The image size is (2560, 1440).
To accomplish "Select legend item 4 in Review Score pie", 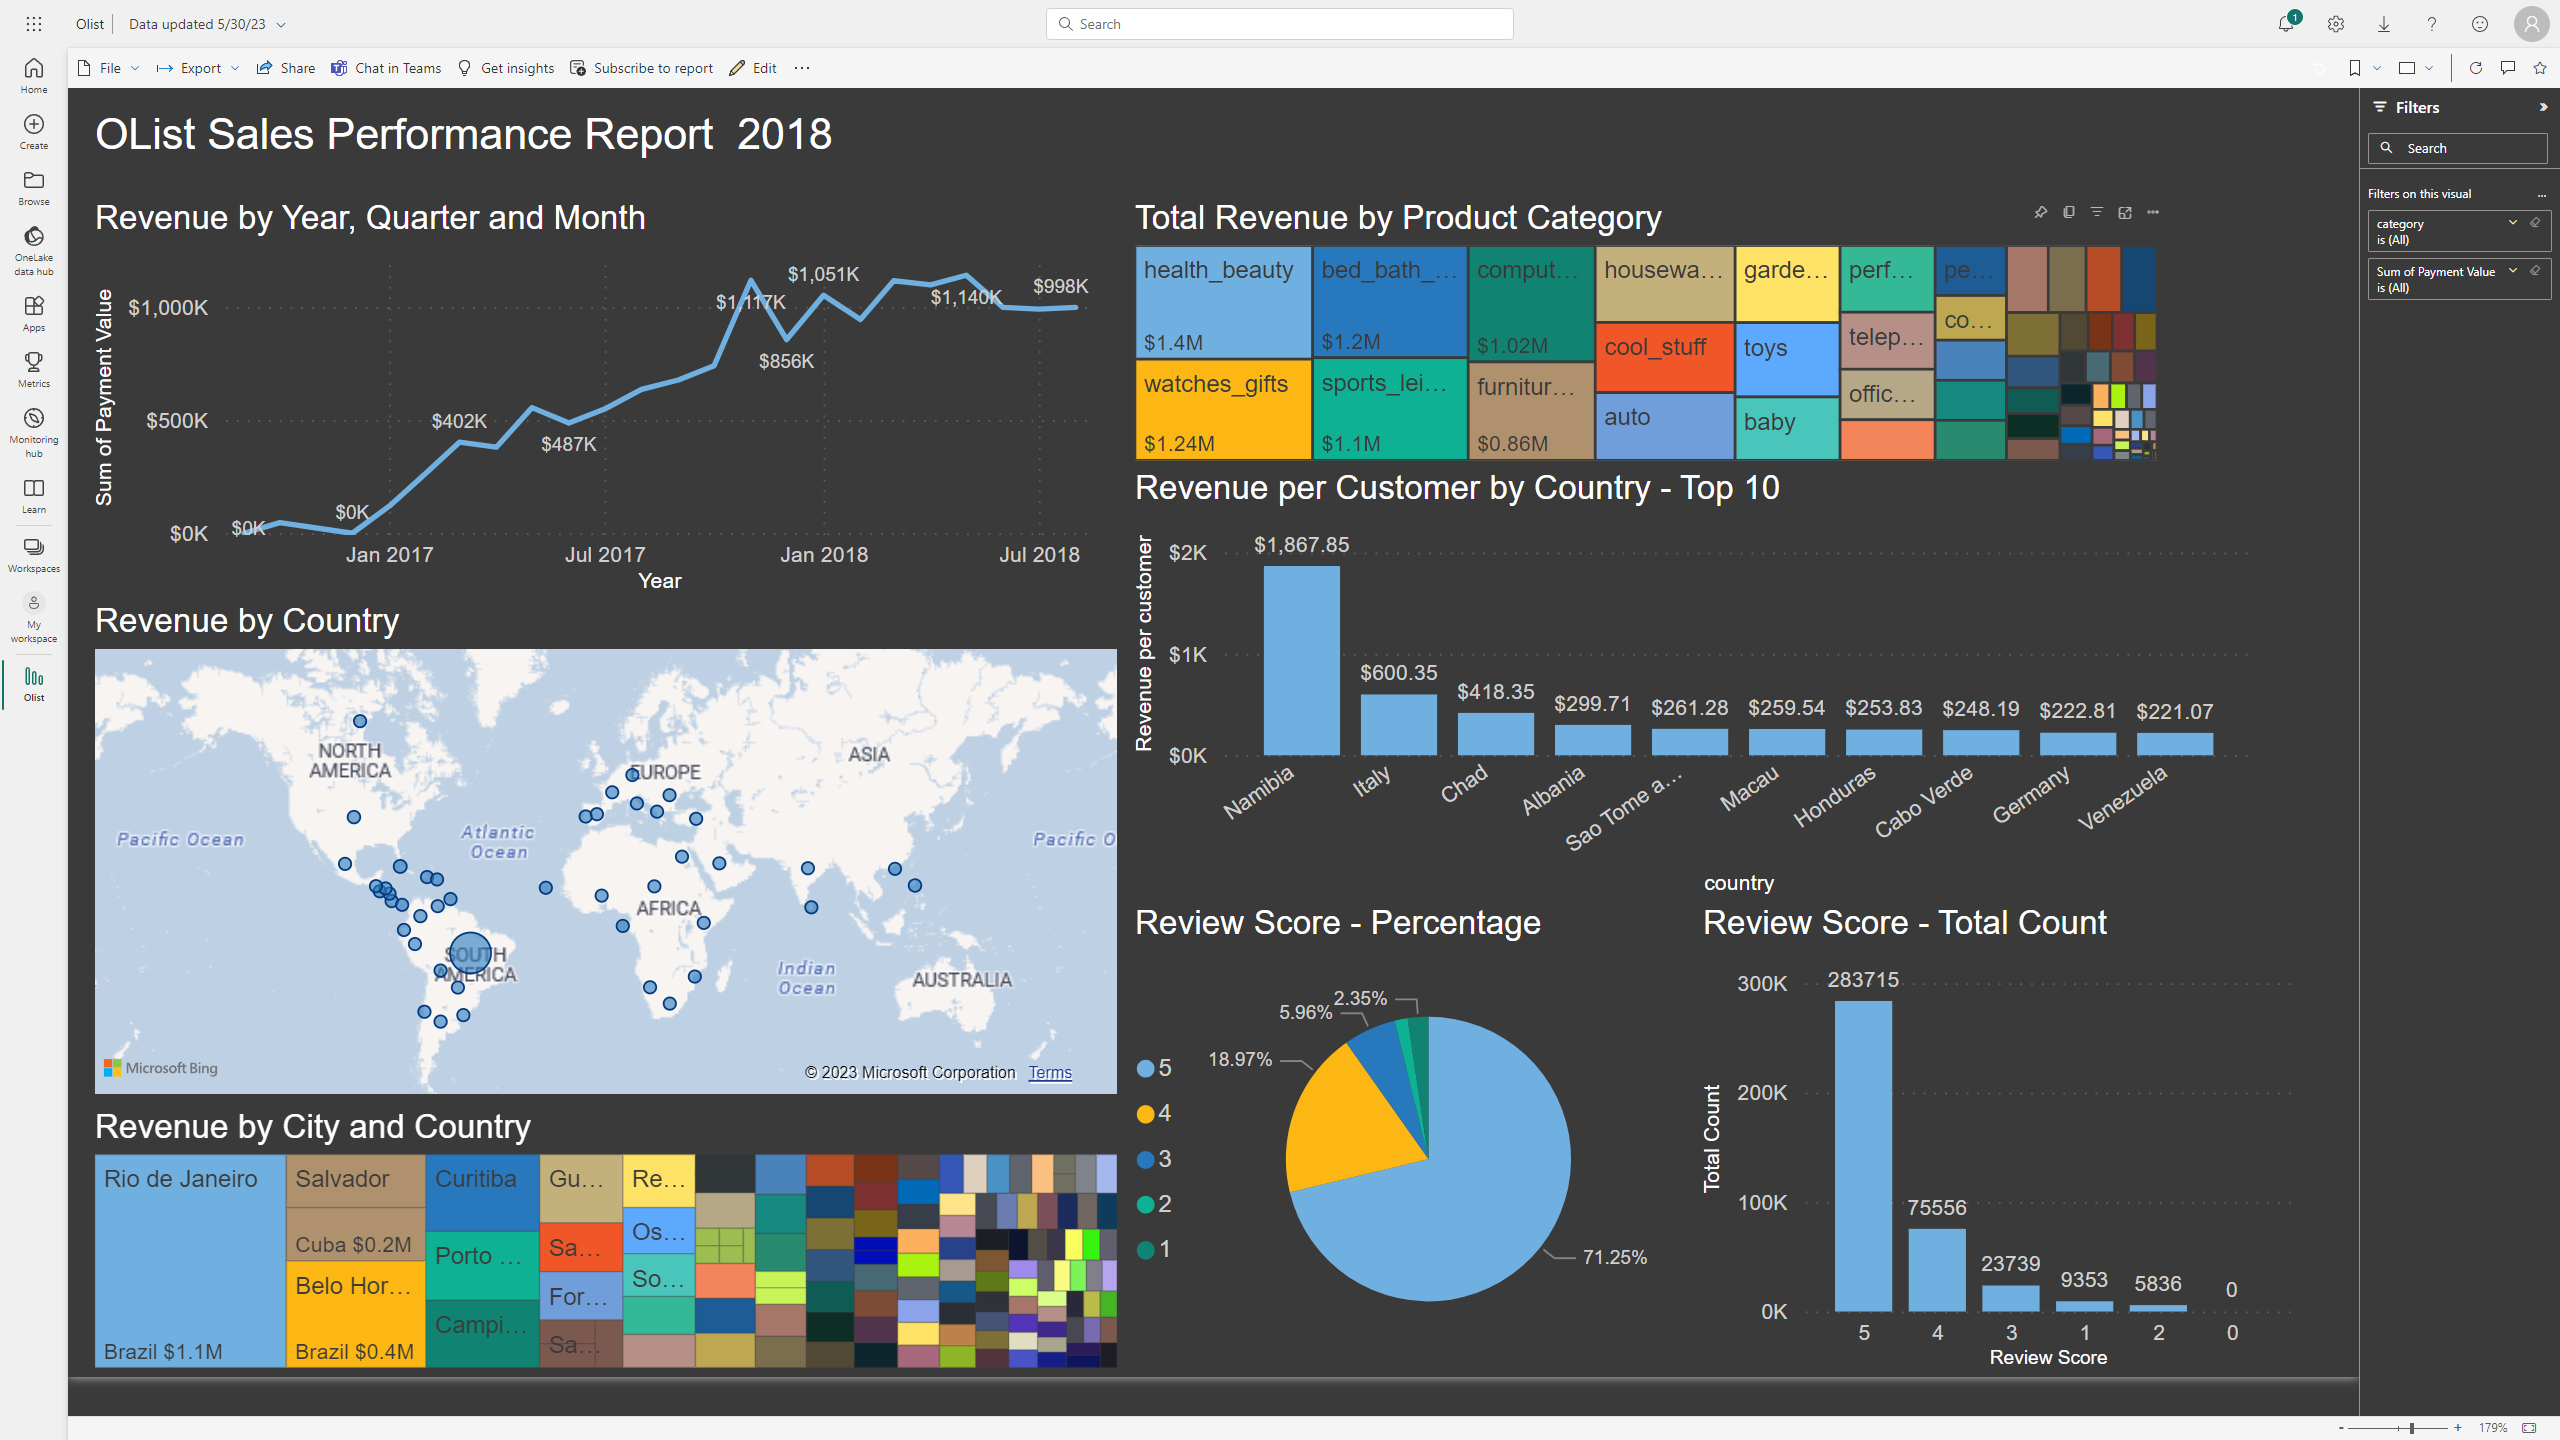I will [1155, 1113].
